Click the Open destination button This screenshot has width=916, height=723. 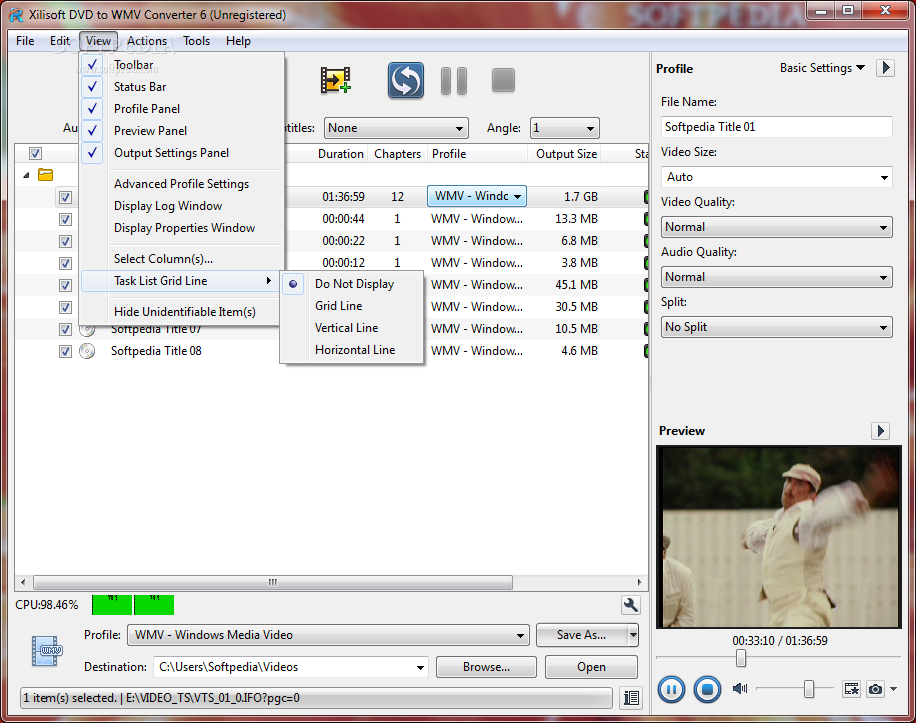click(x=591, y=667)
